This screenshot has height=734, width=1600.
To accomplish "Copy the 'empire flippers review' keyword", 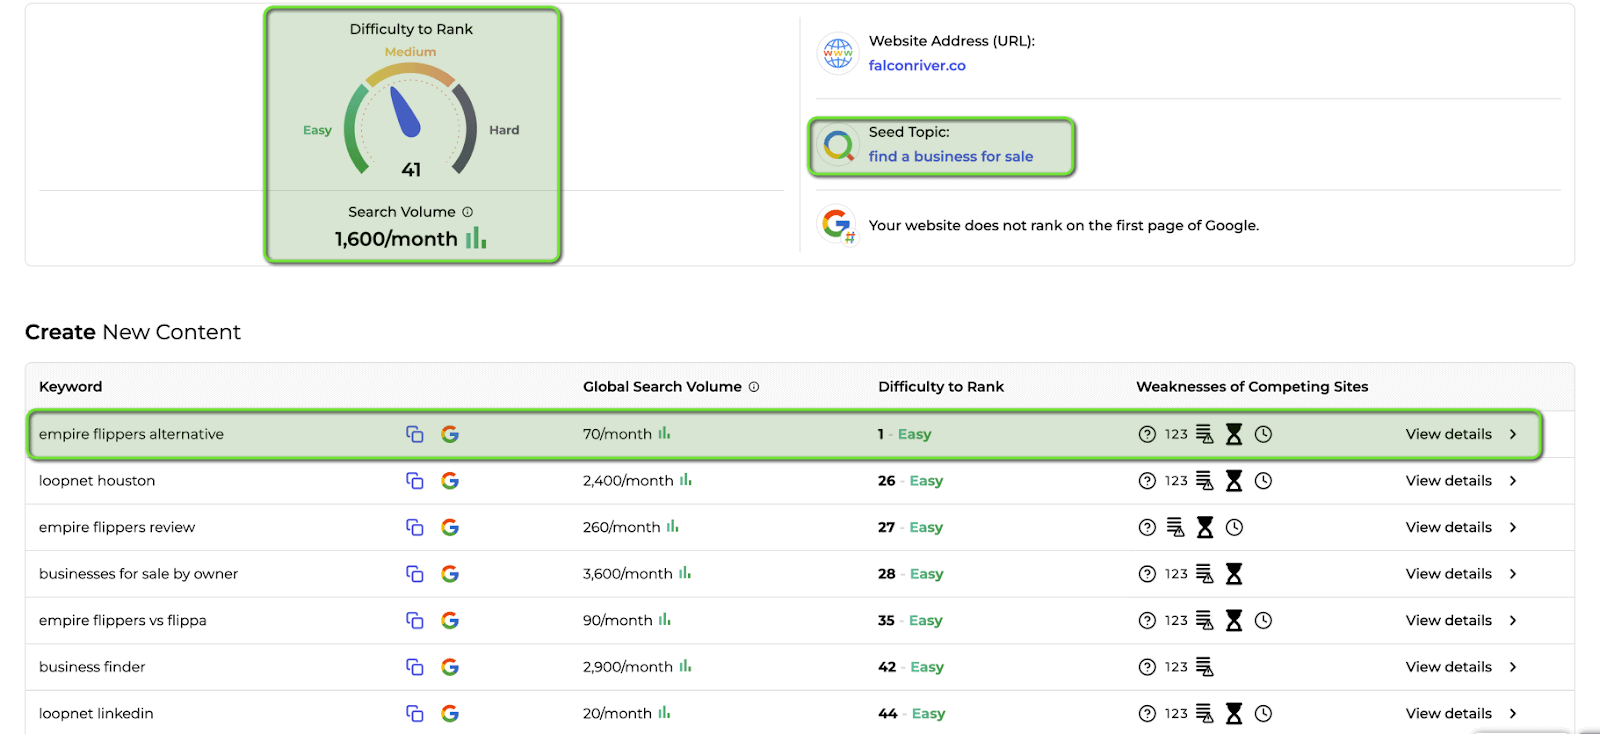I will [x=414, y=527].
